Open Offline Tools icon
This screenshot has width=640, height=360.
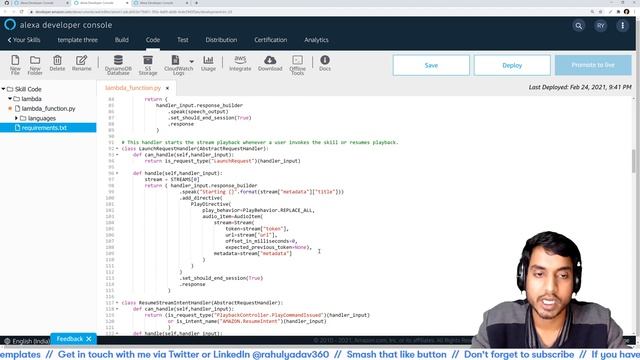(298, 64)
